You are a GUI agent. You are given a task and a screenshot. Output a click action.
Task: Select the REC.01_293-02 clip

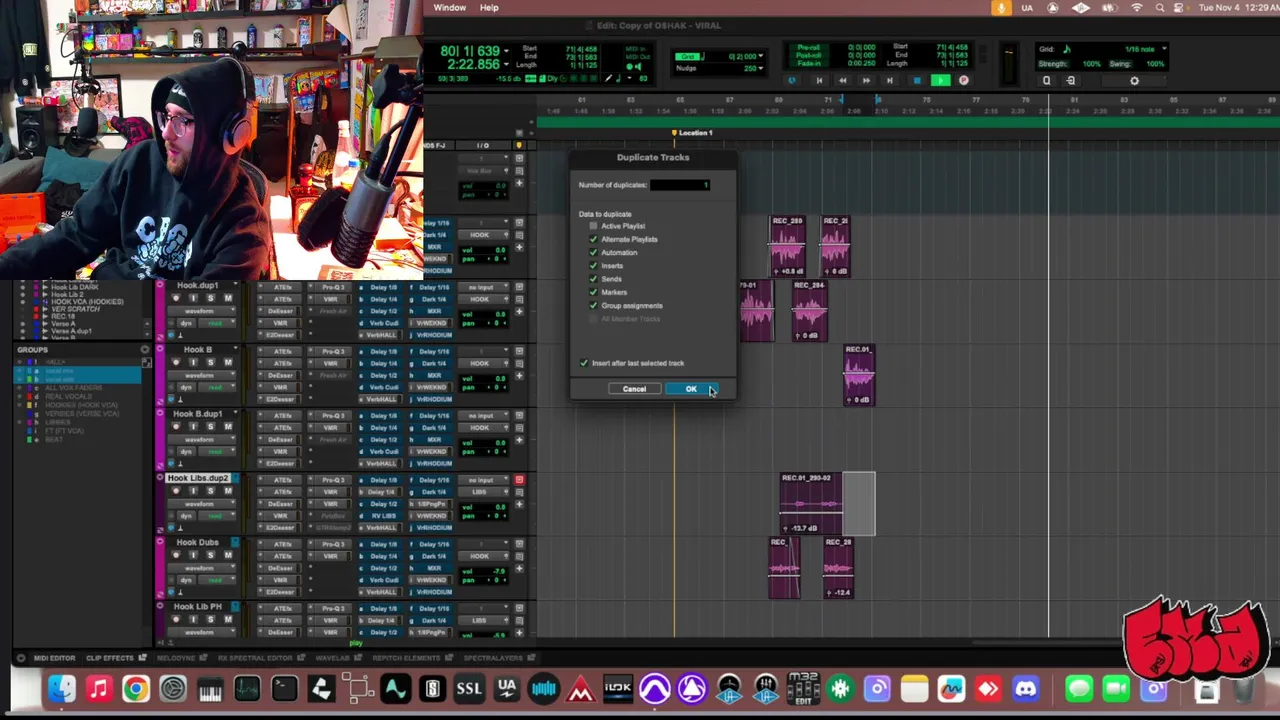[x=811, y=504]
